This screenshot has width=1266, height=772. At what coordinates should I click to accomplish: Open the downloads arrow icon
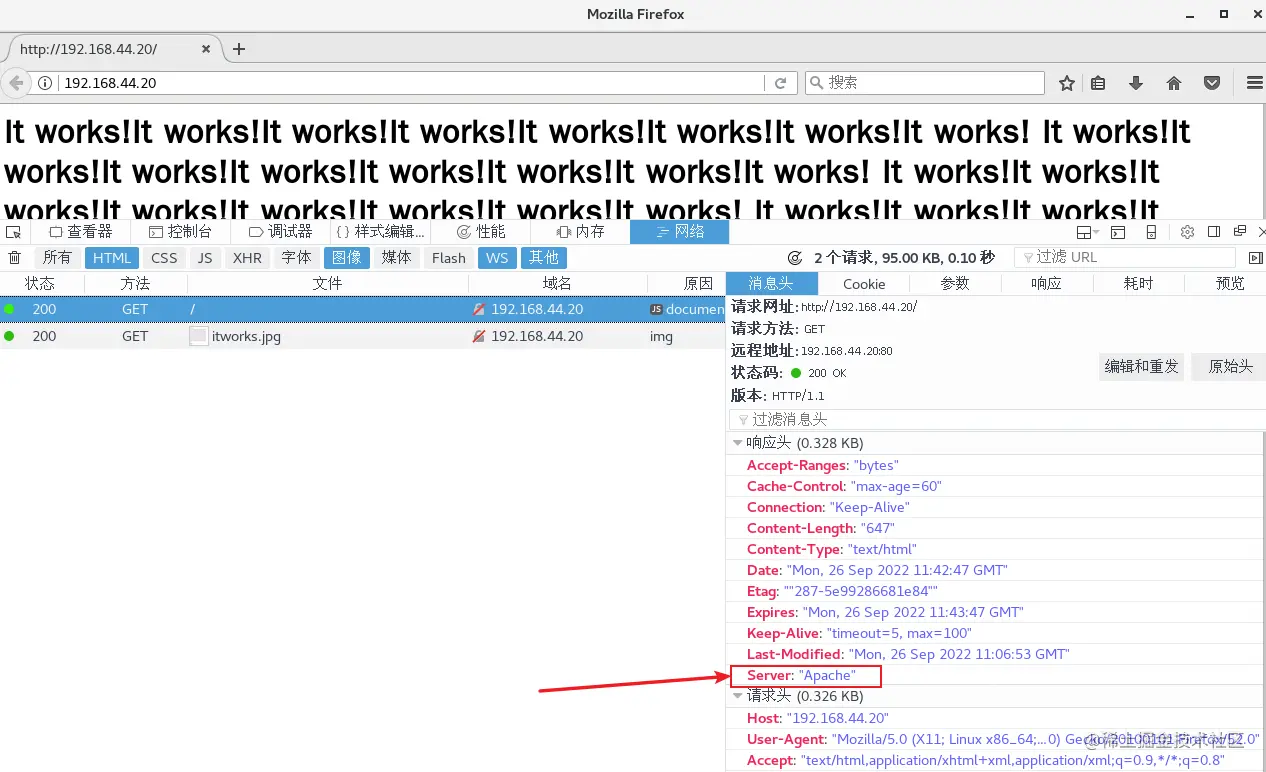point(1136,83)
